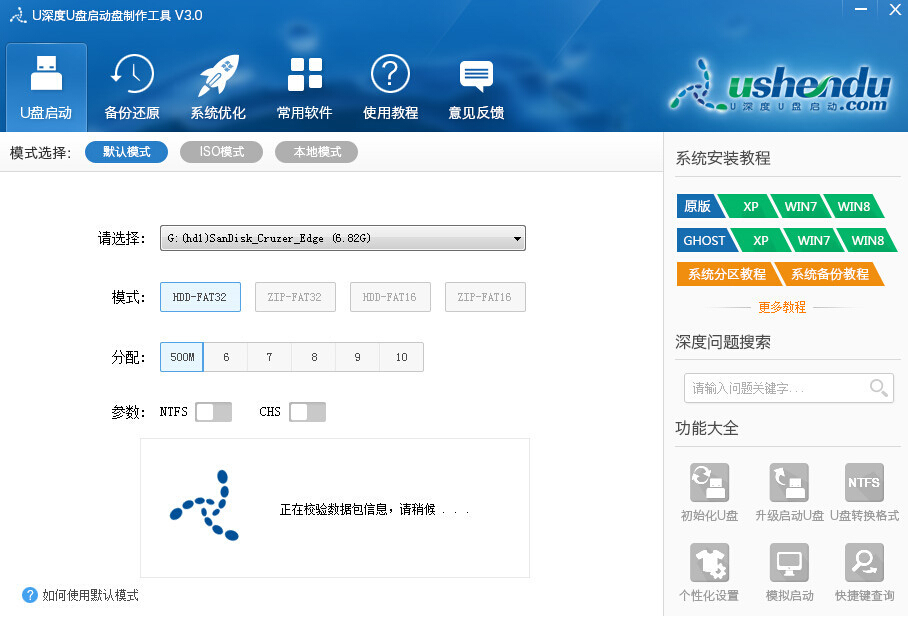908x619 pixels.
Task: Switch to 本地模式 tab
Action: pos(316,151)
